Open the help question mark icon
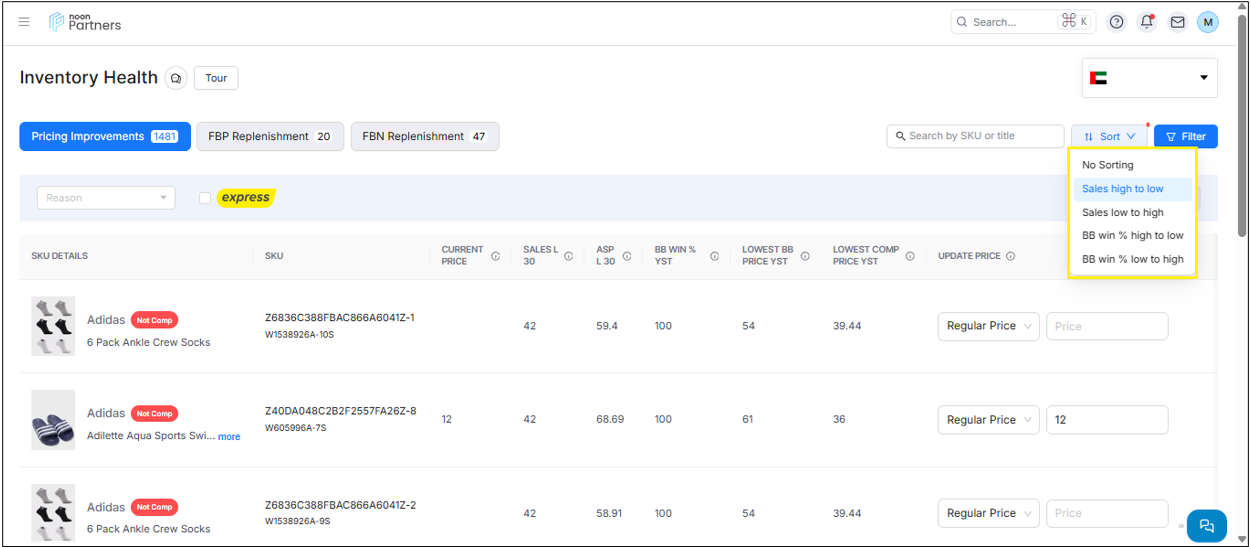 [x=1117, y=22]
